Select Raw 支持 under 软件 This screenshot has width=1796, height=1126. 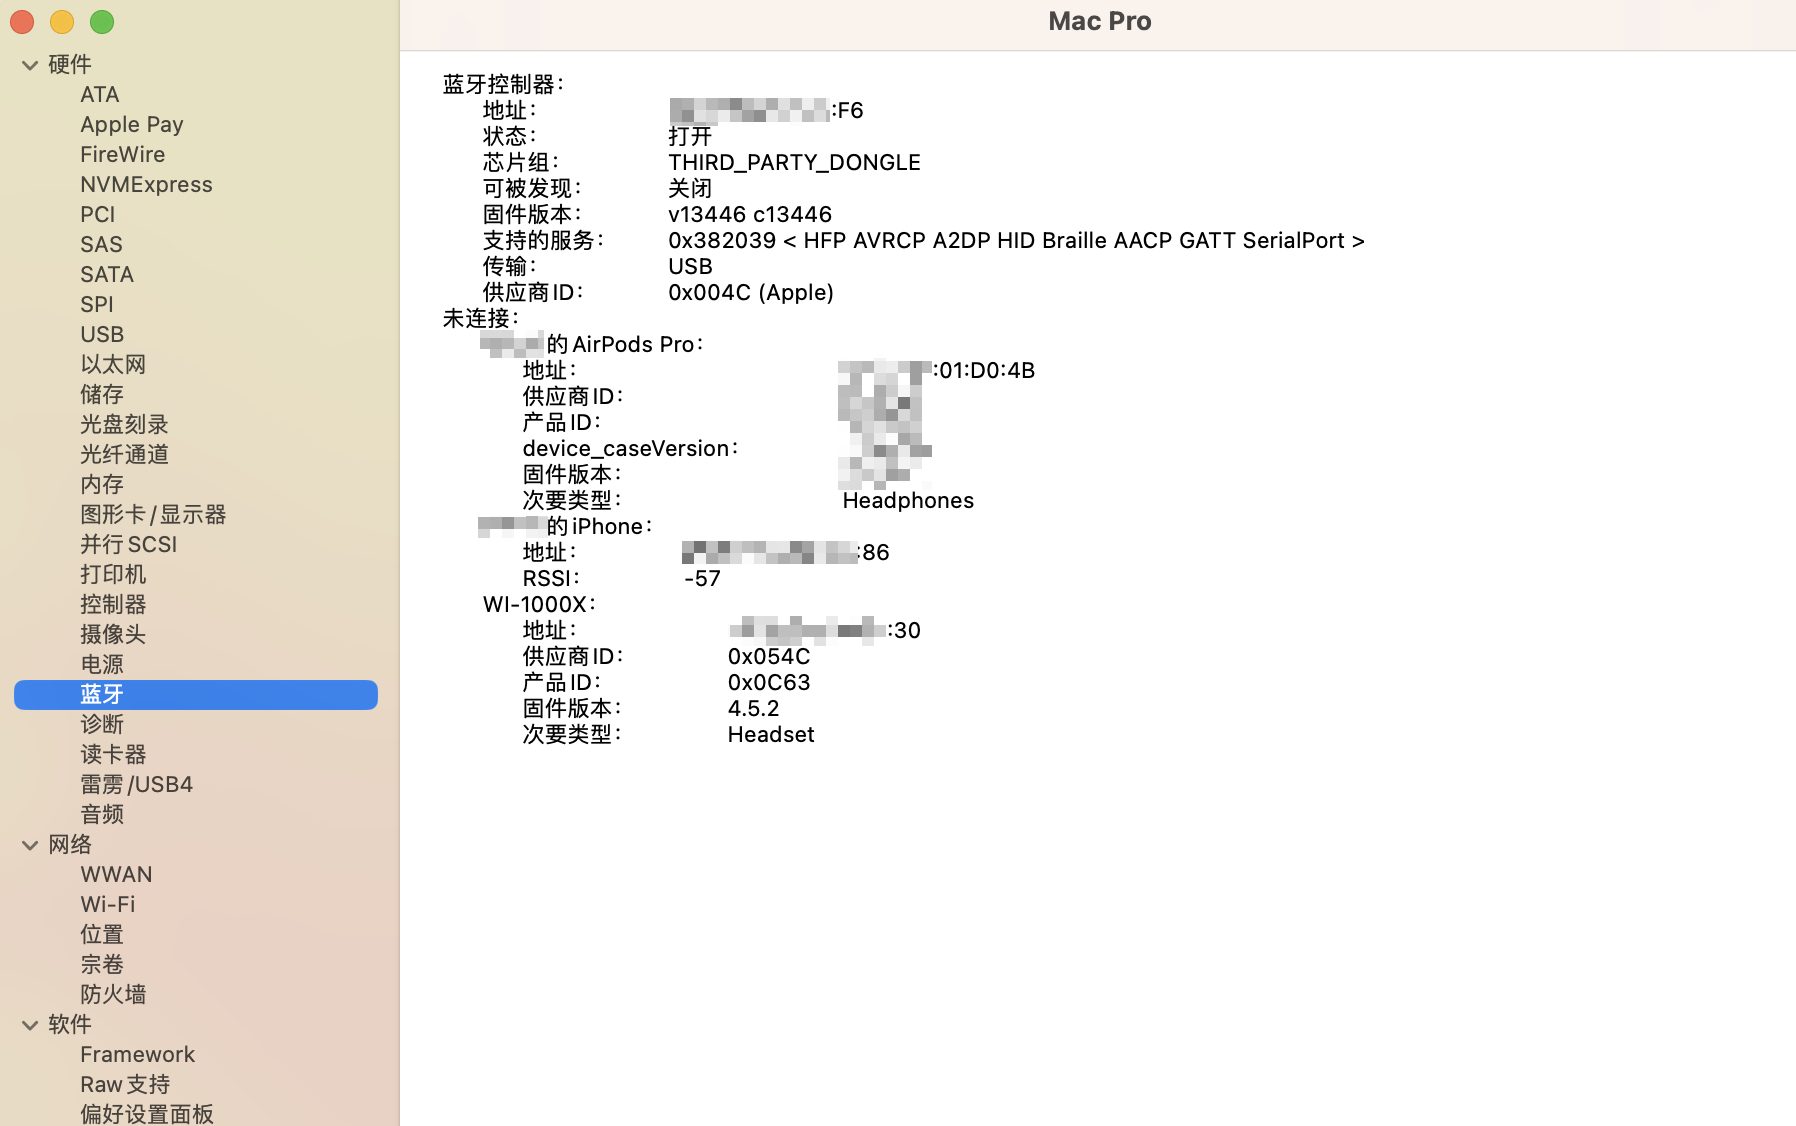coord(124,1084)
